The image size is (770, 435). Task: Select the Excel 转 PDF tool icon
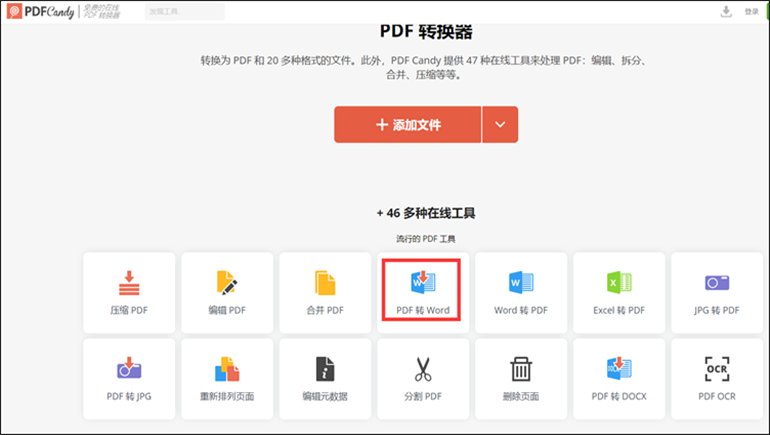(x=619, y=282)
